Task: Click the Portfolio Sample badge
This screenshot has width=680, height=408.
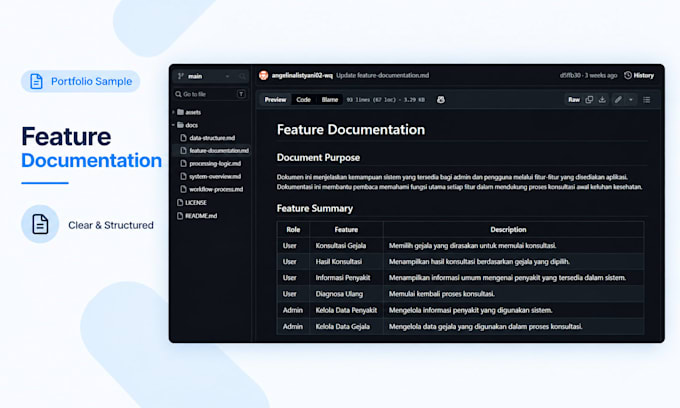Action: pyautogui.click(x=81, y=82)
